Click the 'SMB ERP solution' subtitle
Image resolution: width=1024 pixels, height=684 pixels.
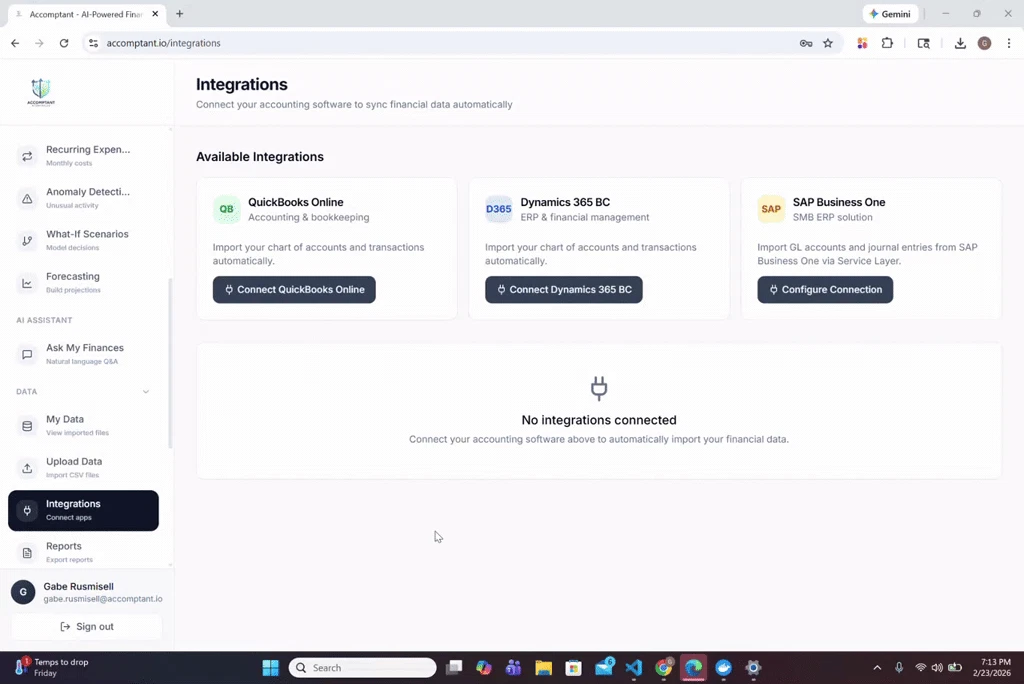833,218
